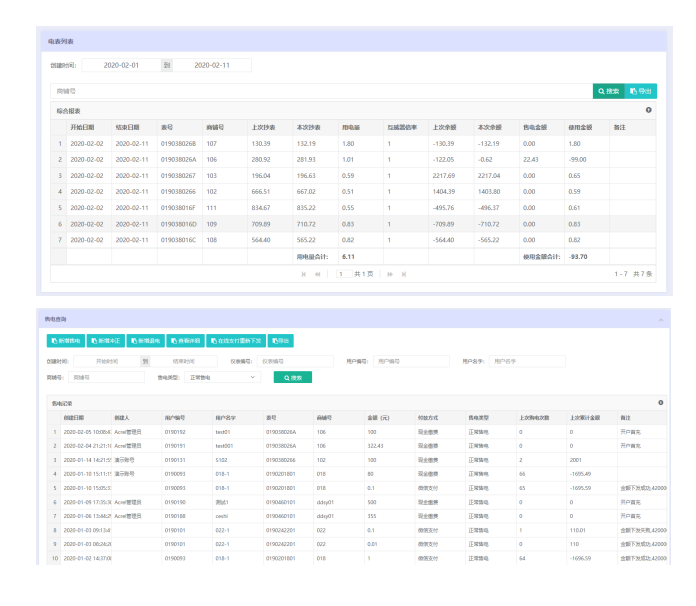Go to next page in 综合报表 pager
The image size is (696, 606).
[x=390, y=274]
